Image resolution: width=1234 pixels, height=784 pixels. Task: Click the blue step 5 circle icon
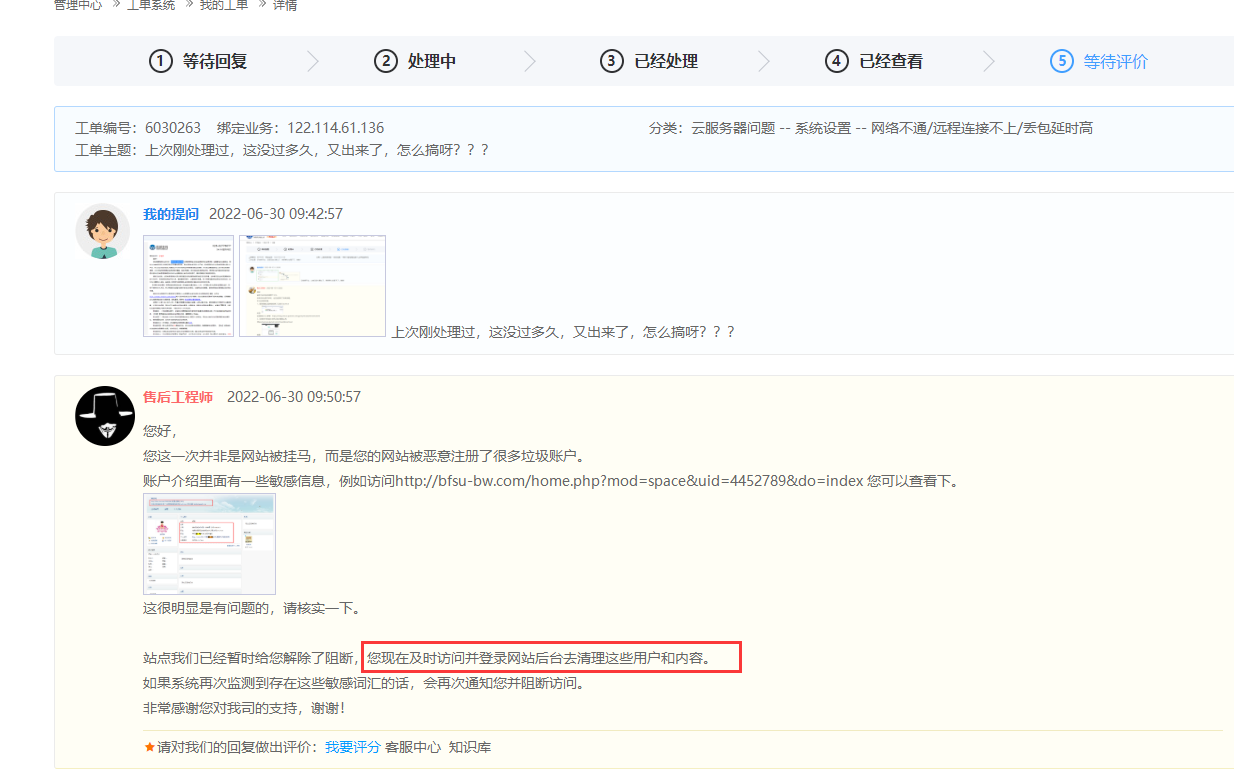[1061, 61]
